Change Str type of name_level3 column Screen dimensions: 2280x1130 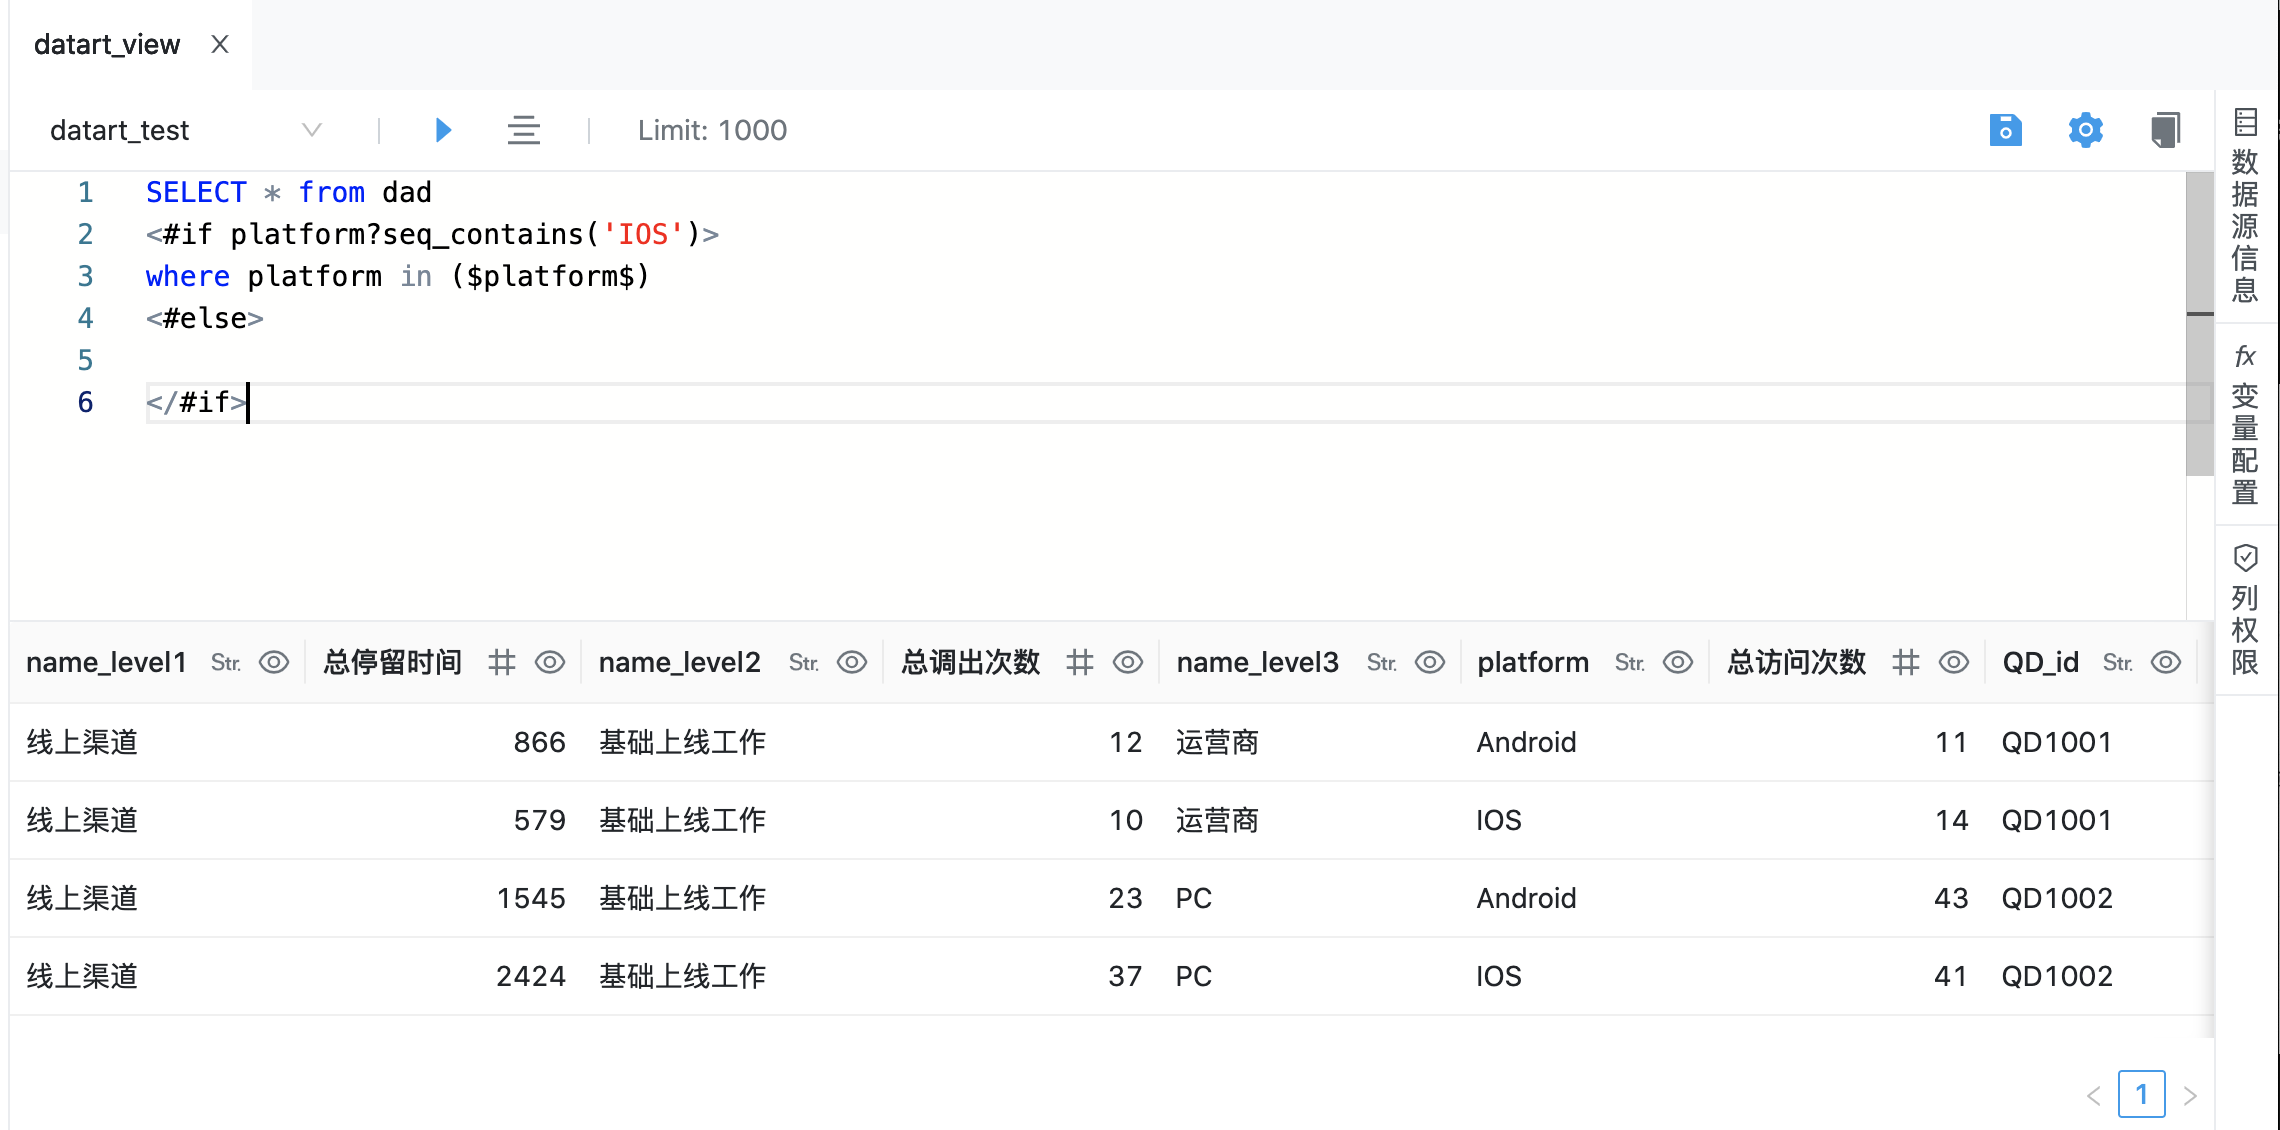coord(1382,662)
